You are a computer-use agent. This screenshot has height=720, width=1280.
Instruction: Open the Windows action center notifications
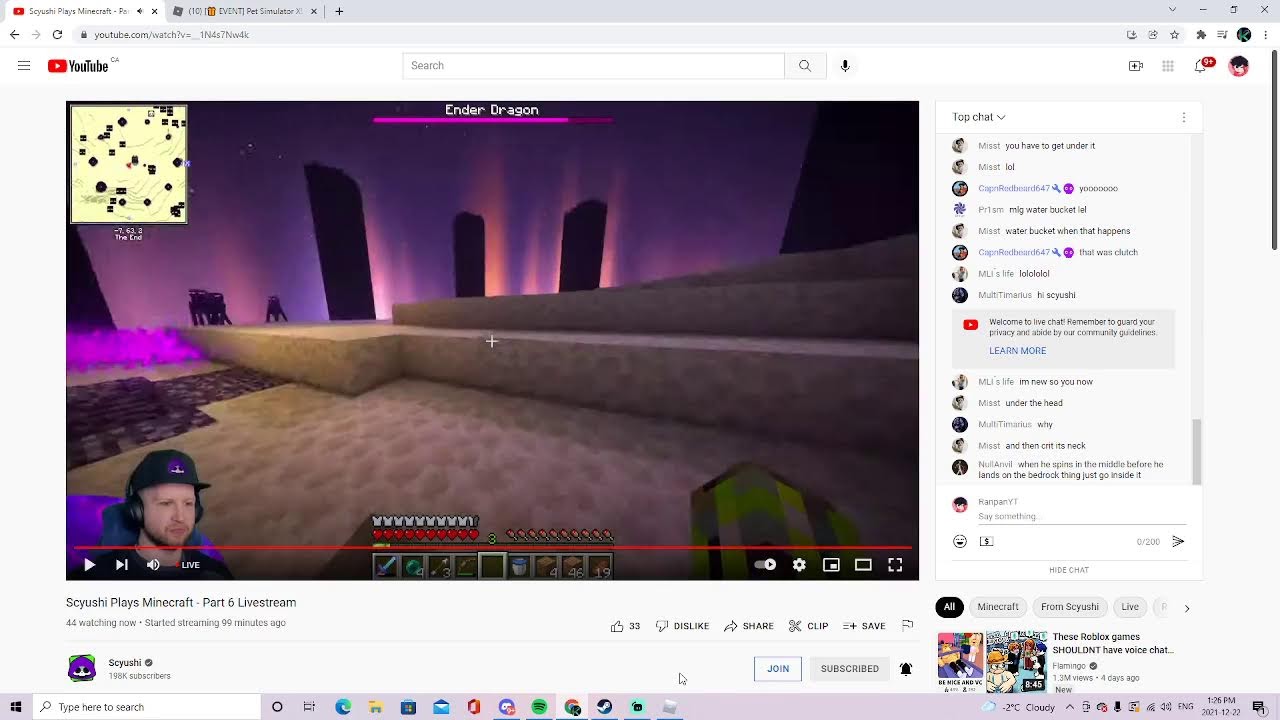(1259, 707)
